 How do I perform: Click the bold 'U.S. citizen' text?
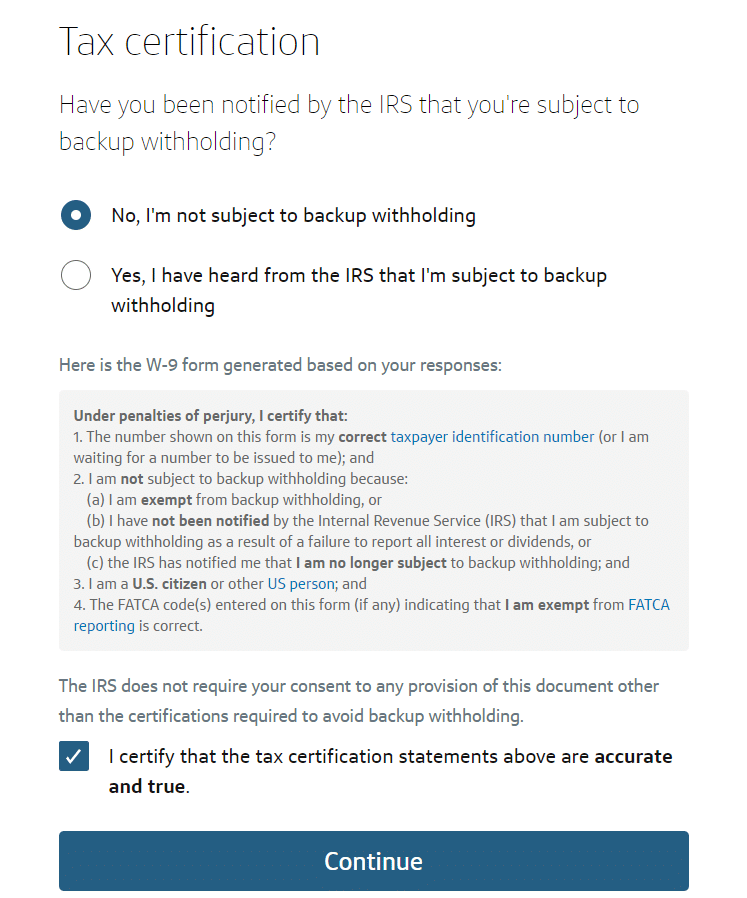coord(172,583)
